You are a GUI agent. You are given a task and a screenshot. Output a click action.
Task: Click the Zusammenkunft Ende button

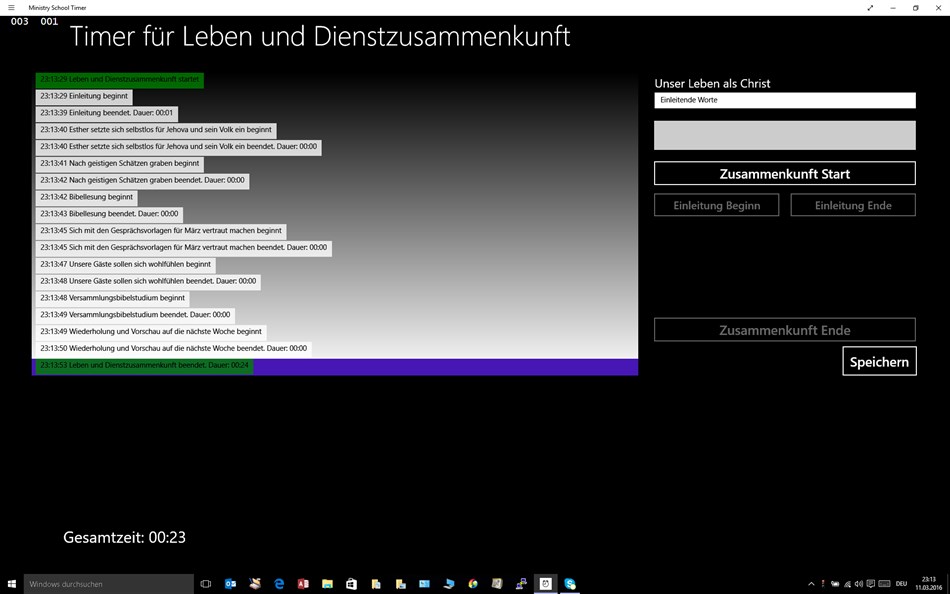click(x=785, y=330)
